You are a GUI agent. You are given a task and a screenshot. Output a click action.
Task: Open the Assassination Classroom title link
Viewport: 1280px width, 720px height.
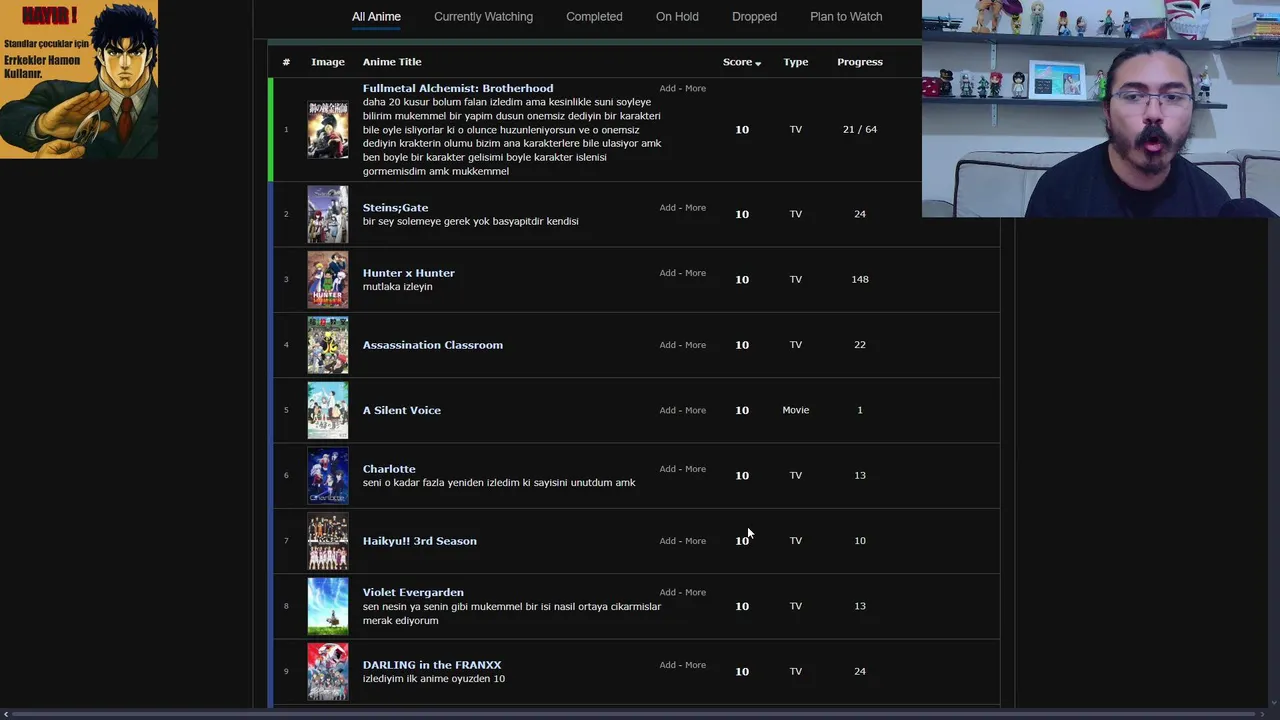[x=432, y=345]
